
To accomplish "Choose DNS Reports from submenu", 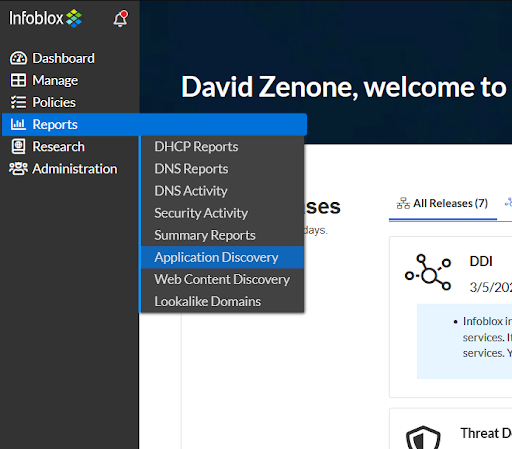I will click(x=222, y=169).
